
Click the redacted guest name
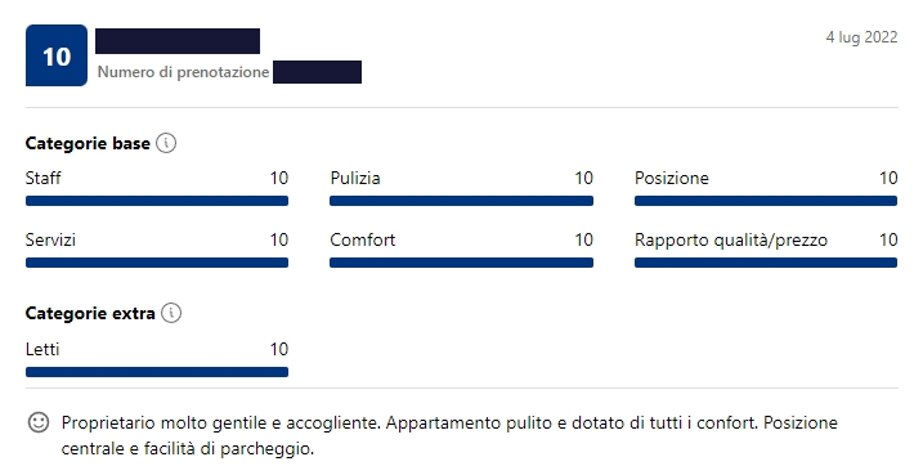[178, 41]
